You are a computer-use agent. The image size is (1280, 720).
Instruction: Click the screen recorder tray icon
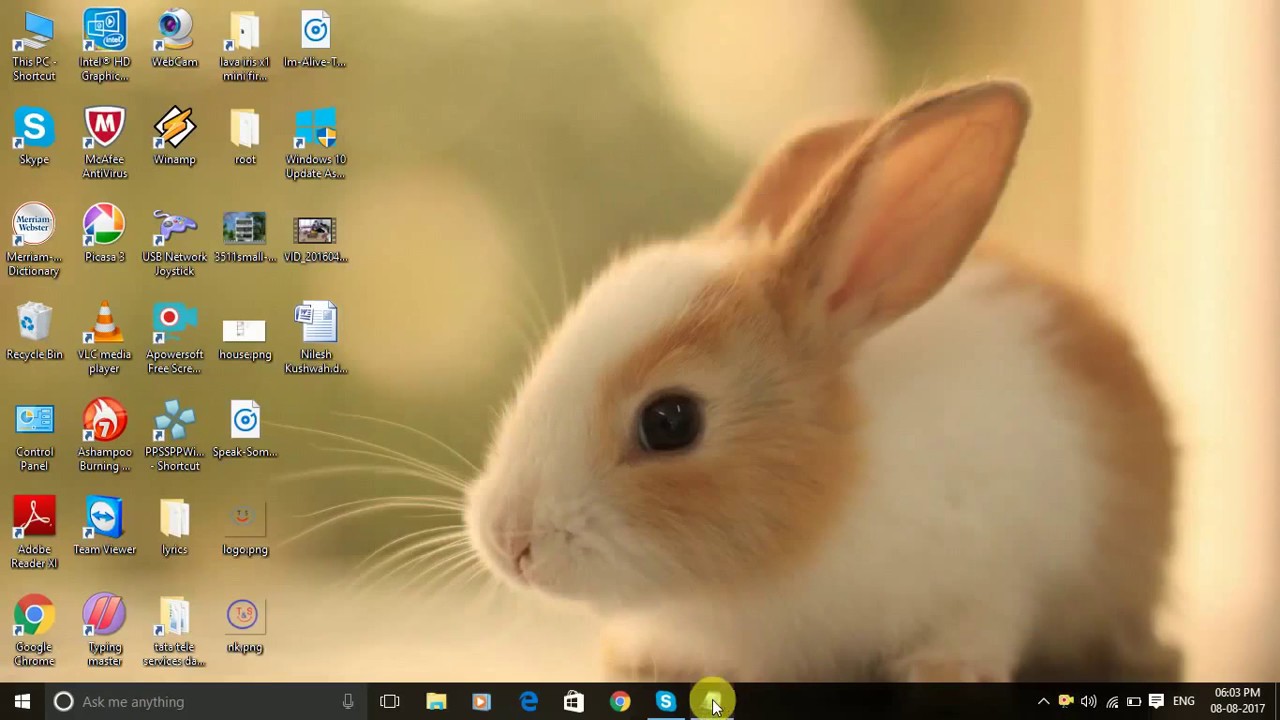[1066, 701]
